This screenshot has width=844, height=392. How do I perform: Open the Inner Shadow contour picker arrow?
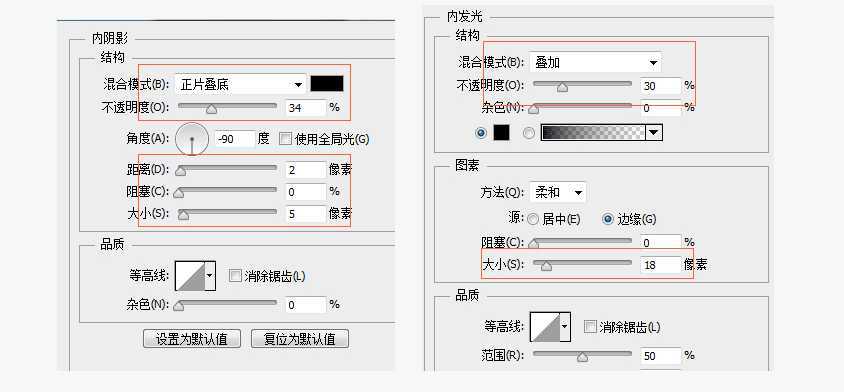pyautogui.click(x=210, y=276)
